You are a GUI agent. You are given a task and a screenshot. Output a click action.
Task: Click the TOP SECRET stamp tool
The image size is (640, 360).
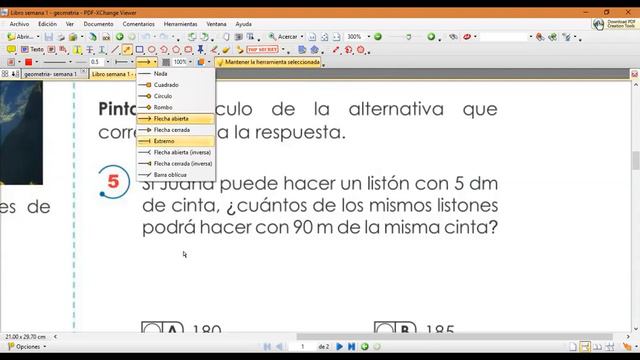click(262, 49)
